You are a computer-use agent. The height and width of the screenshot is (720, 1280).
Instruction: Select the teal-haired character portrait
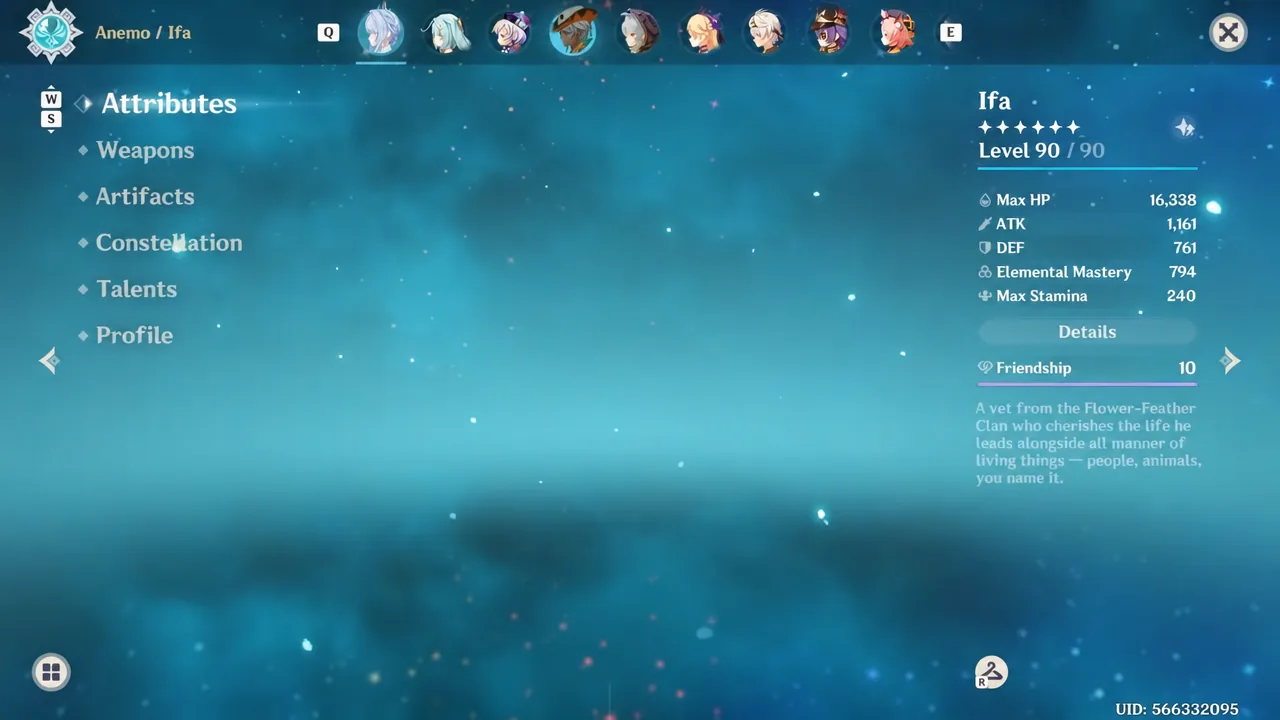pyautogui.click(x=445, y=32)
